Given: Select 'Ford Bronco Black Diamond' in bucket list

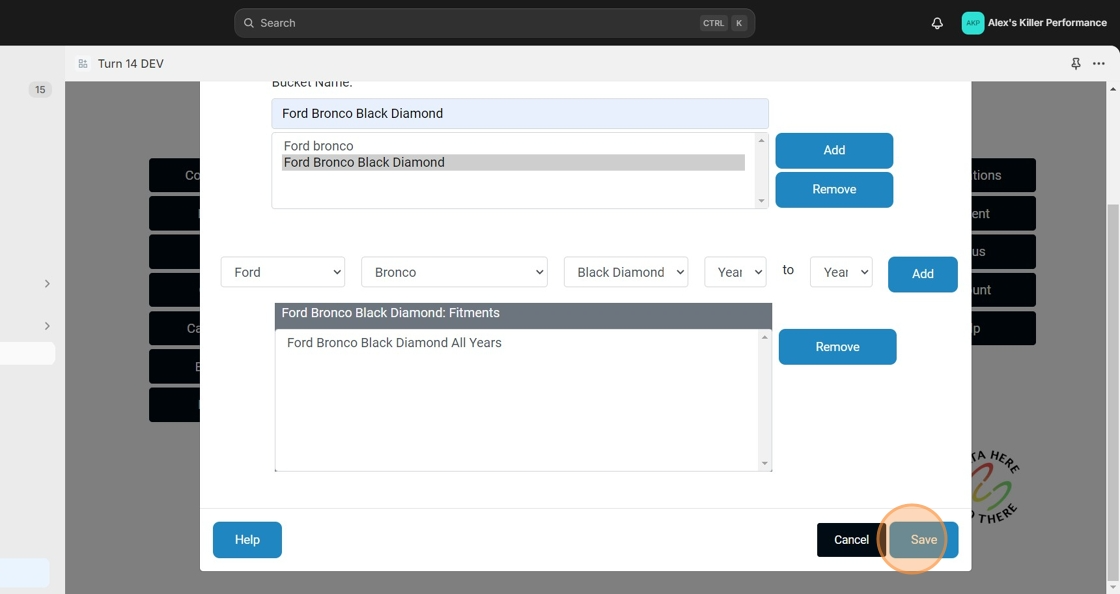Looking at the screenshot, I should [x=513, y=162].
